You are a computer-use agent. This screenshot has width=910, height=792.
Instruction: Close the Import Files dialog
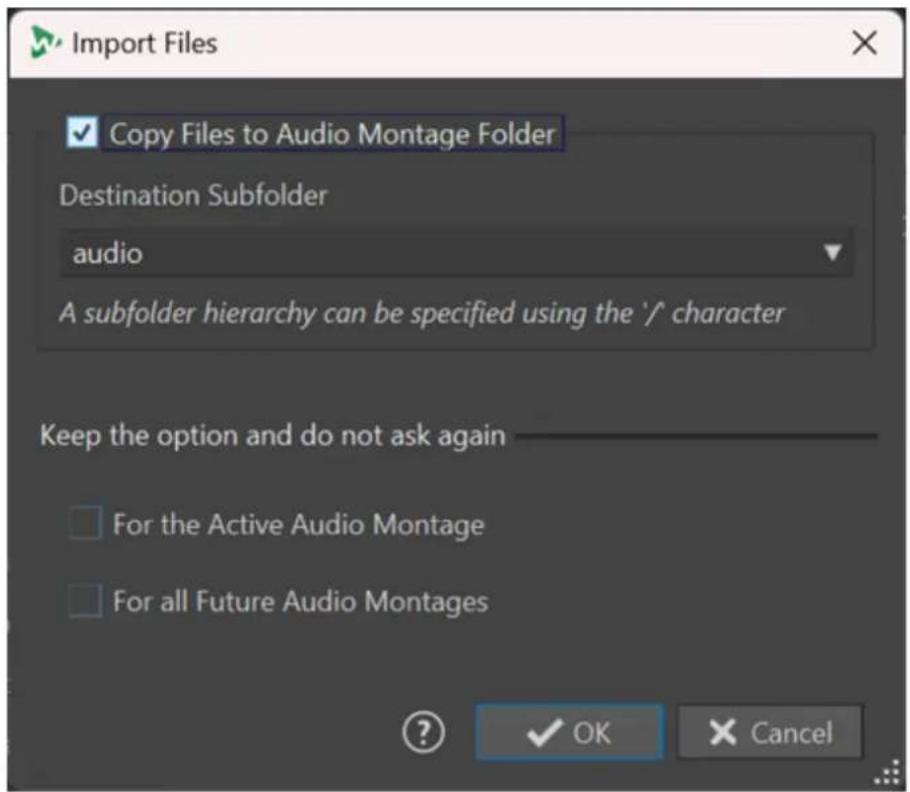[x=864, y=43]
